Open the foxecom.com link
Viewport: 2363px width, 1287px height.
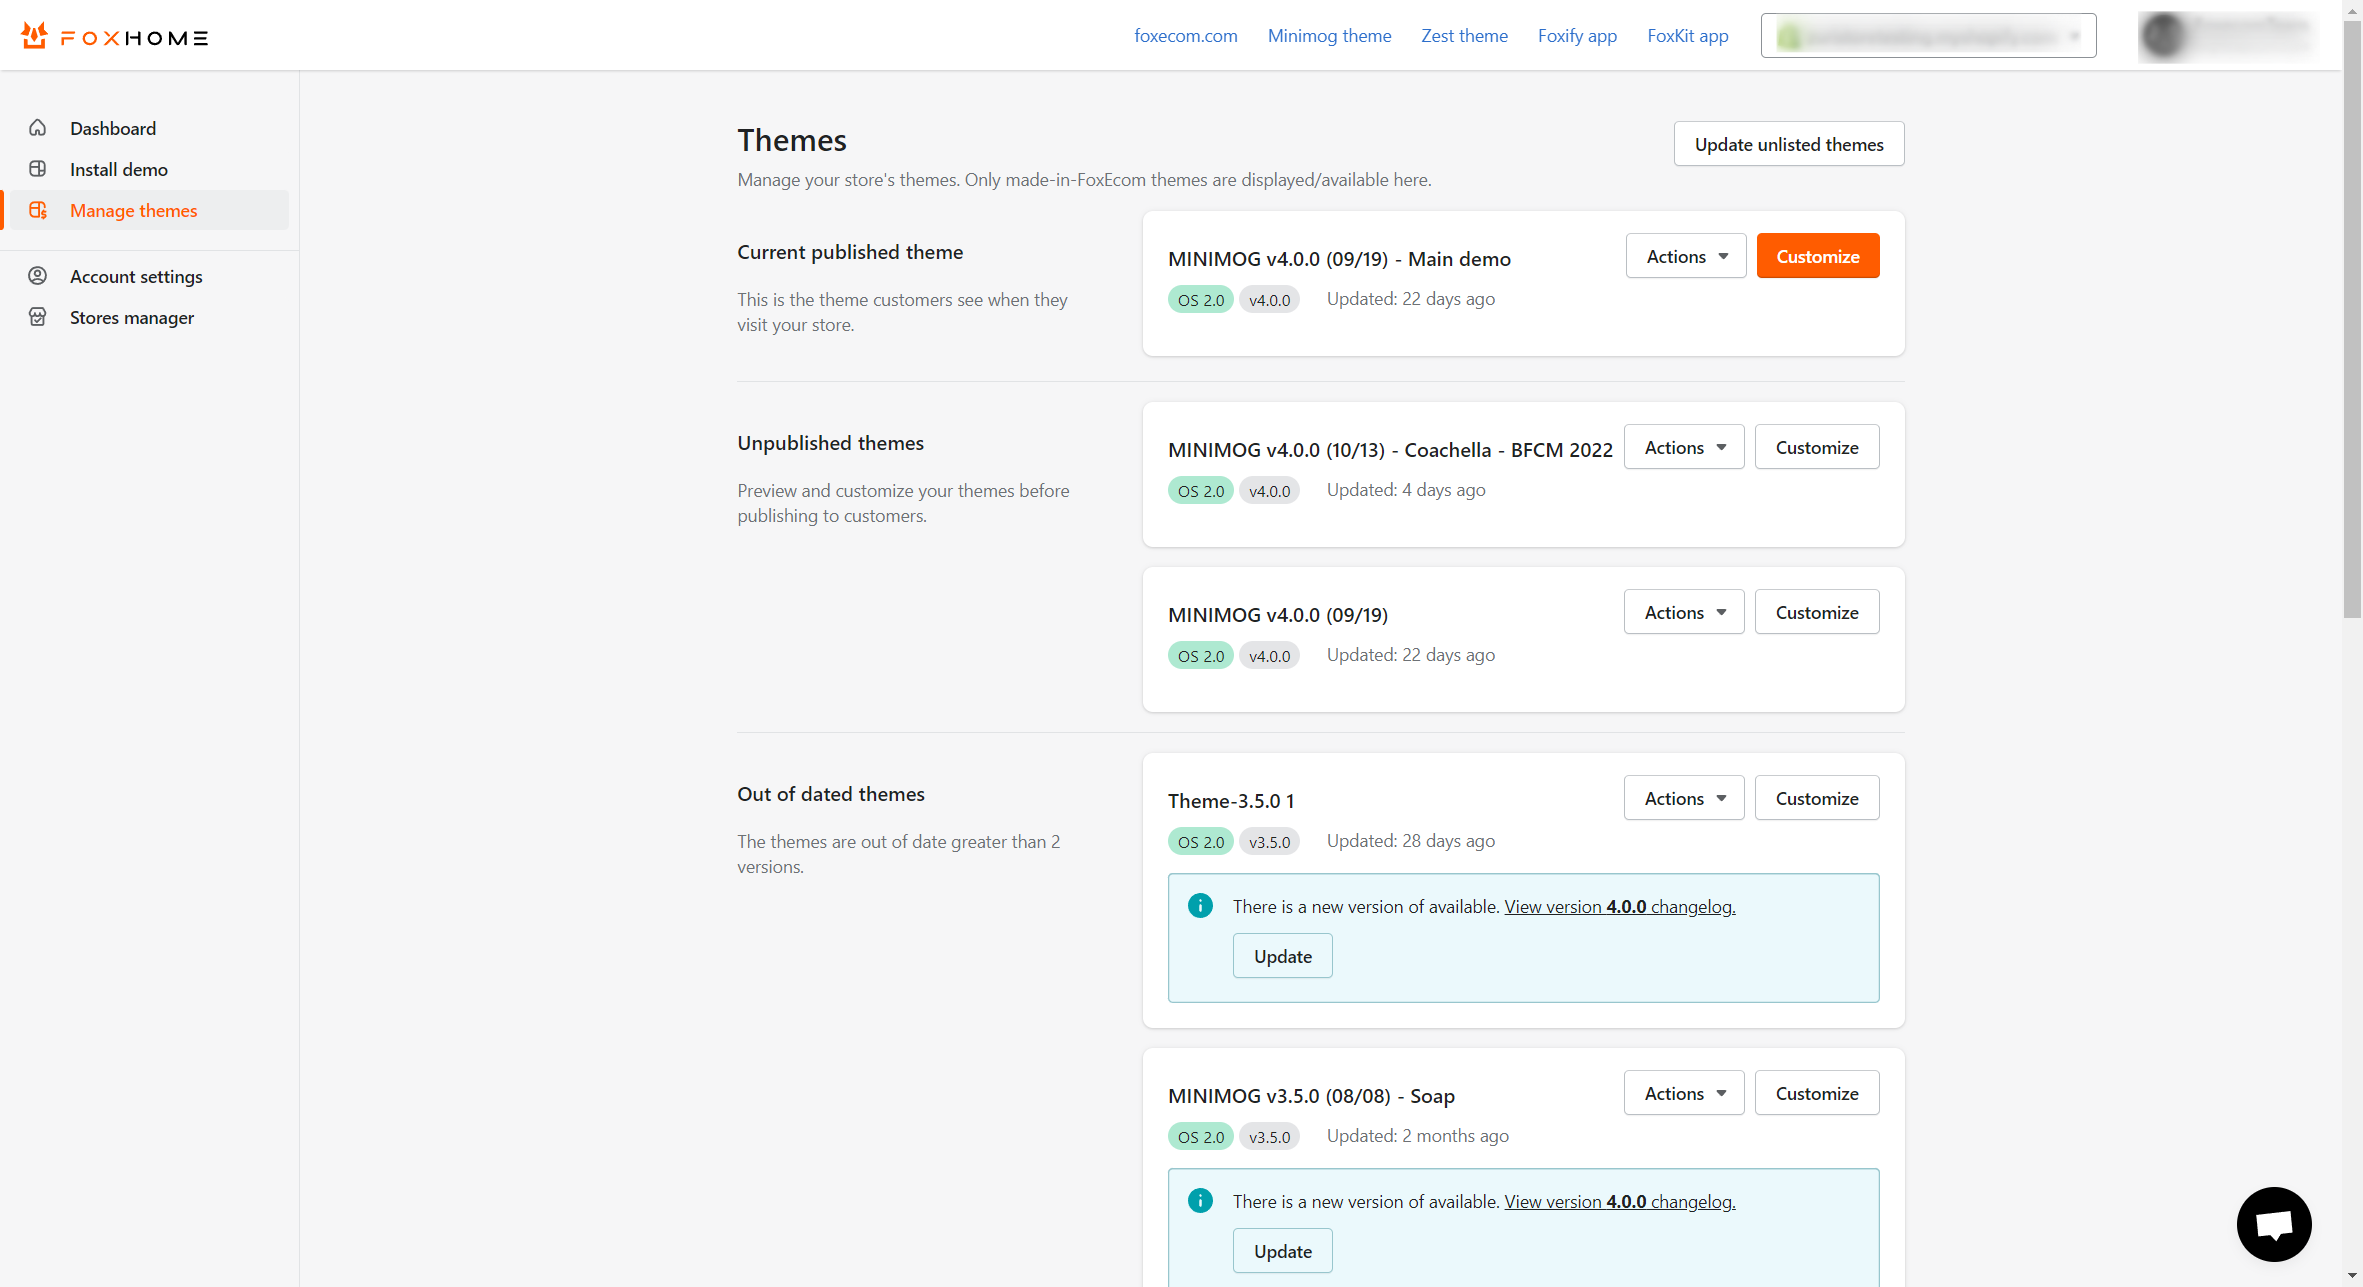(x=1186, y=36)
